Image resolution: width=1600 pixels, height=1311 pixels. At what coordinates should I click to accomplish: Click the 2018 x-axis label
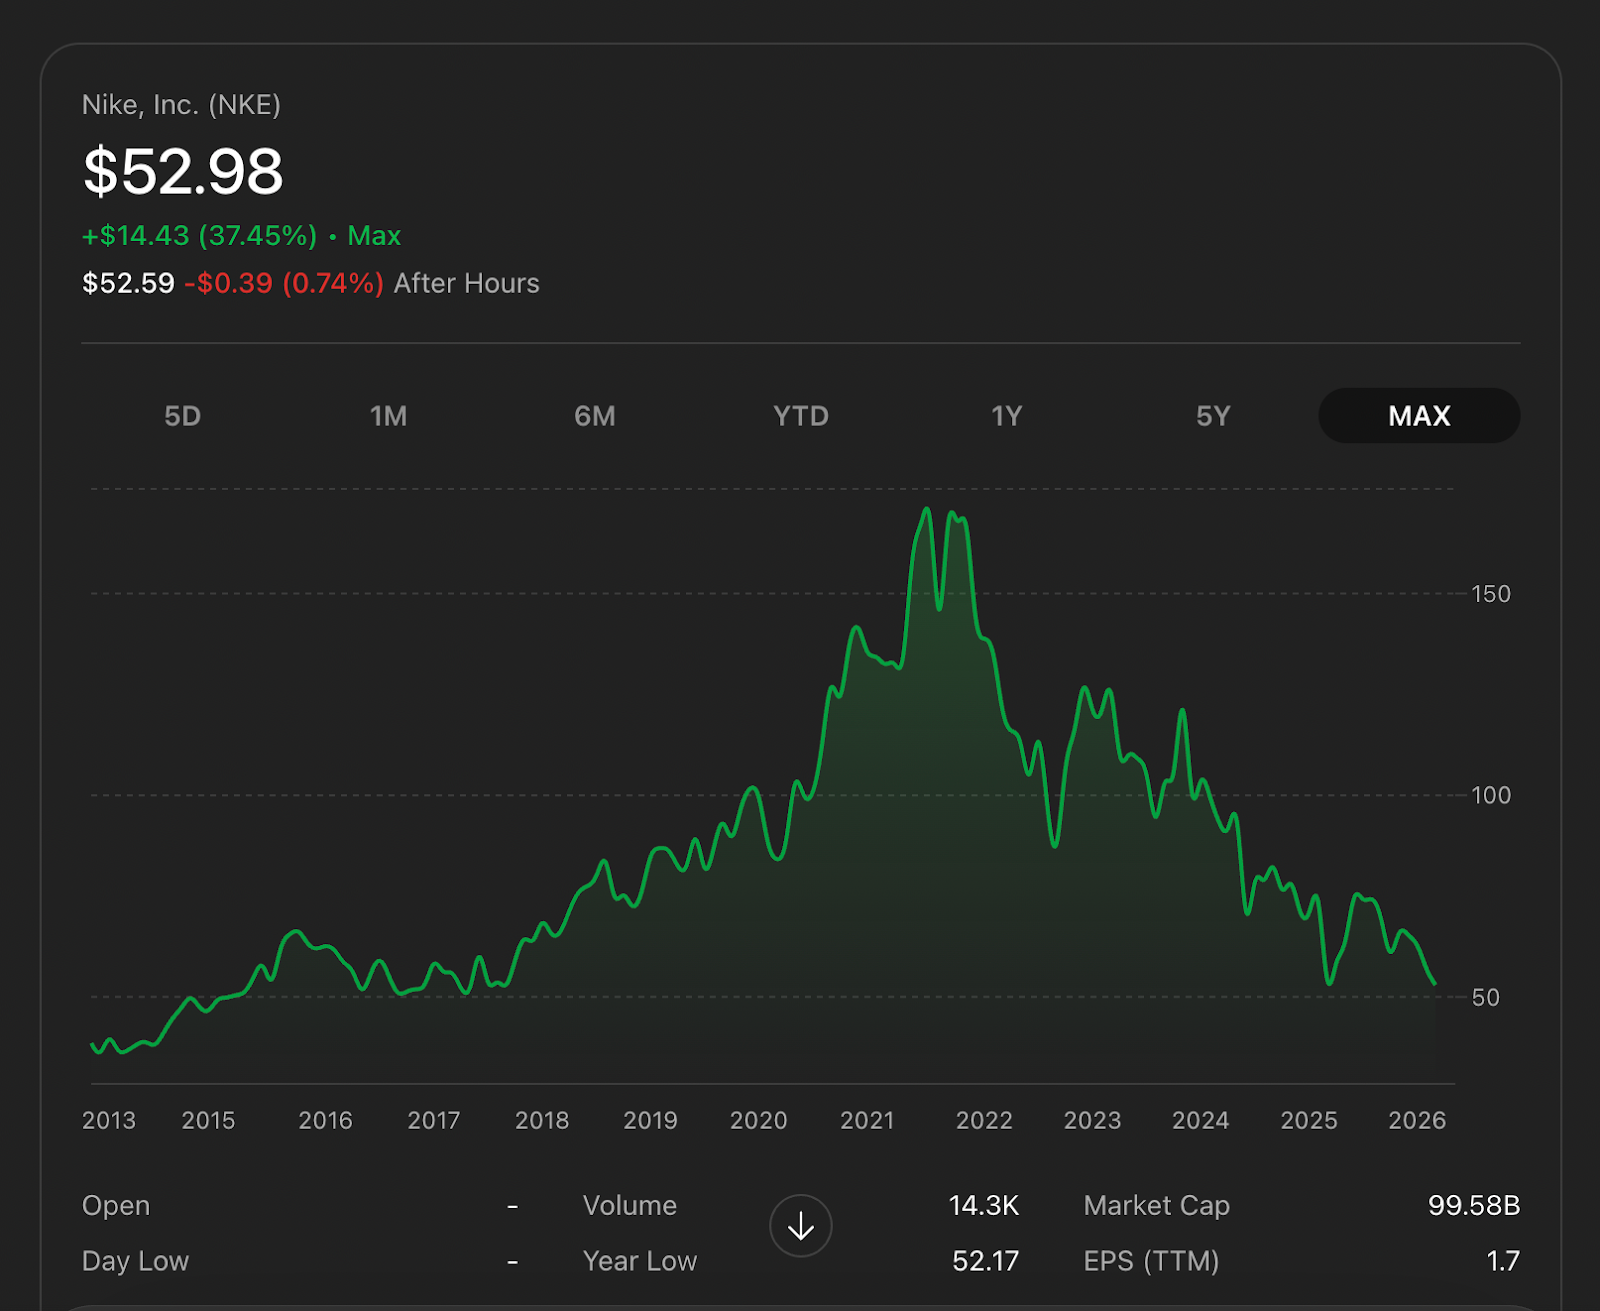tap(542, 1120)
